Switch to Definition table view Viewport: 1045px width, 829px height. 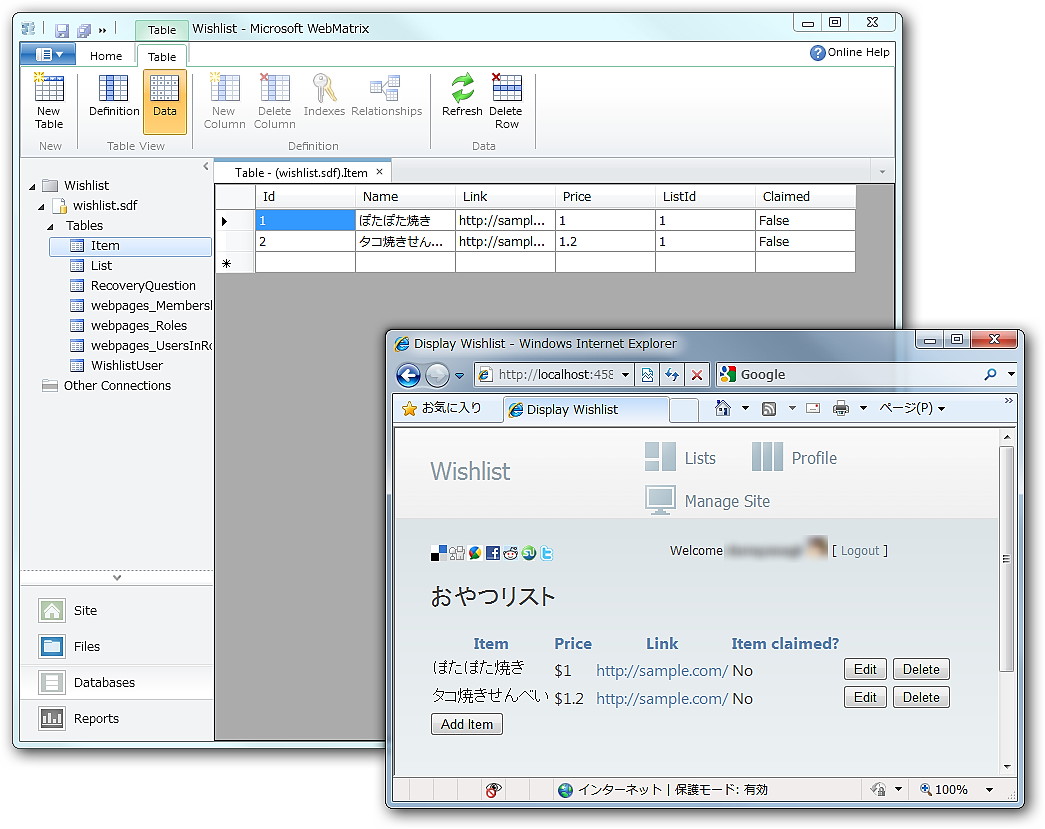[114, 97]
